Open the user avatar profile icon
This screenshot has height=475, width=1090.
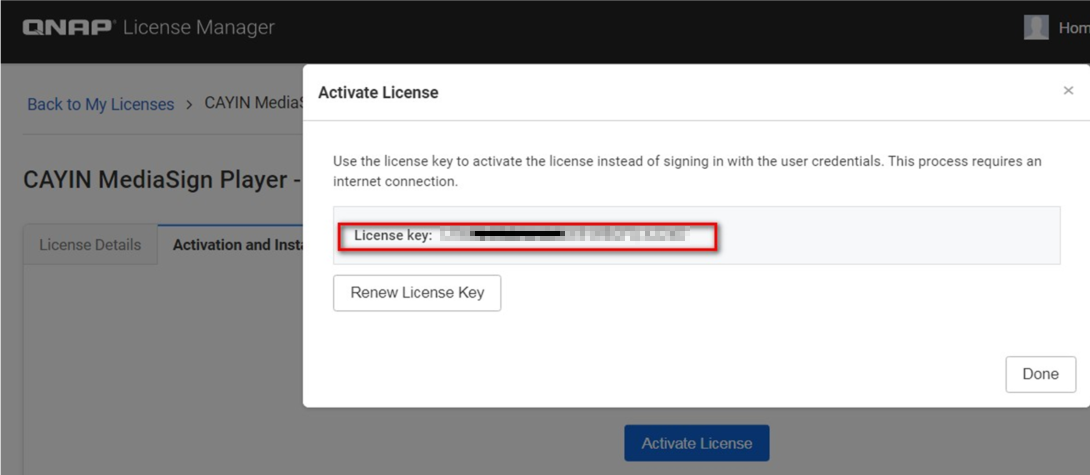pos(1036,28)
